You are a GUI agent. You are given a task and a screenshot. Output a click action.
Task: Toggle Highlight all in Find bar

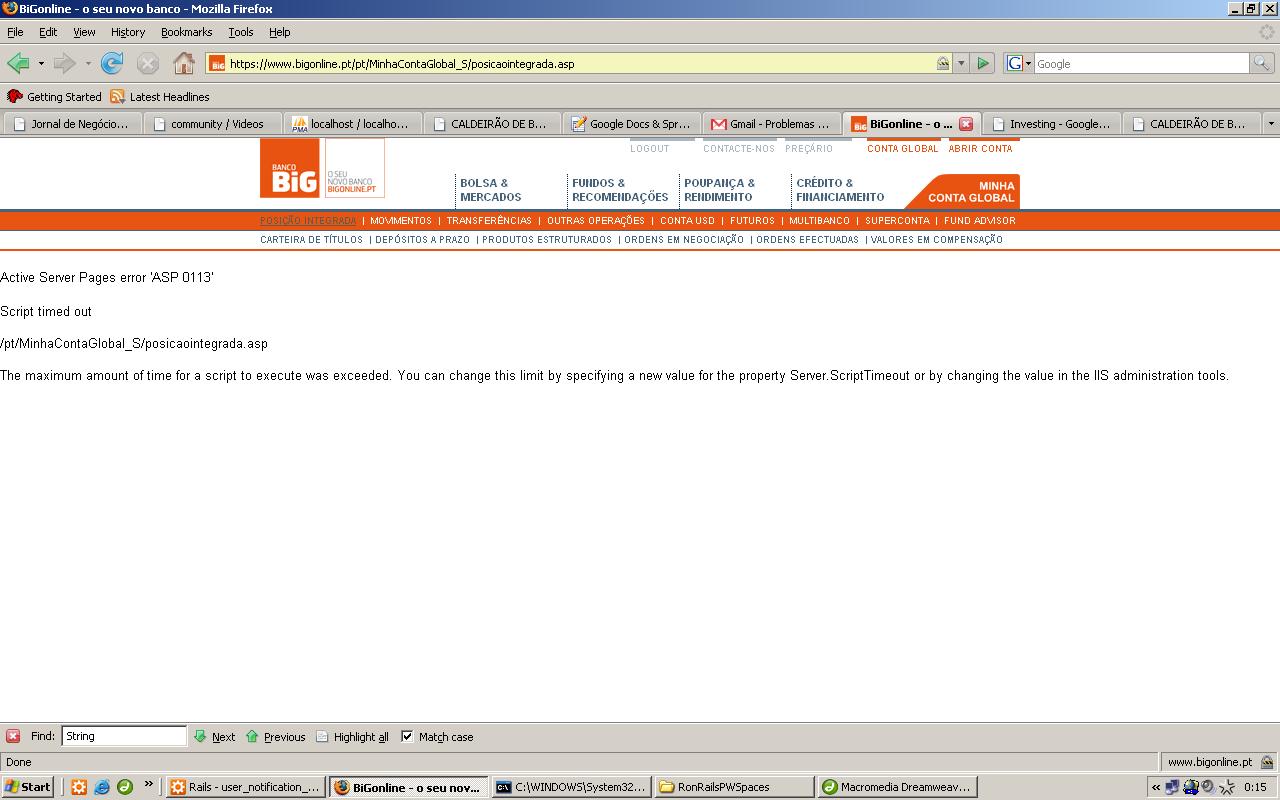[352, 737]
